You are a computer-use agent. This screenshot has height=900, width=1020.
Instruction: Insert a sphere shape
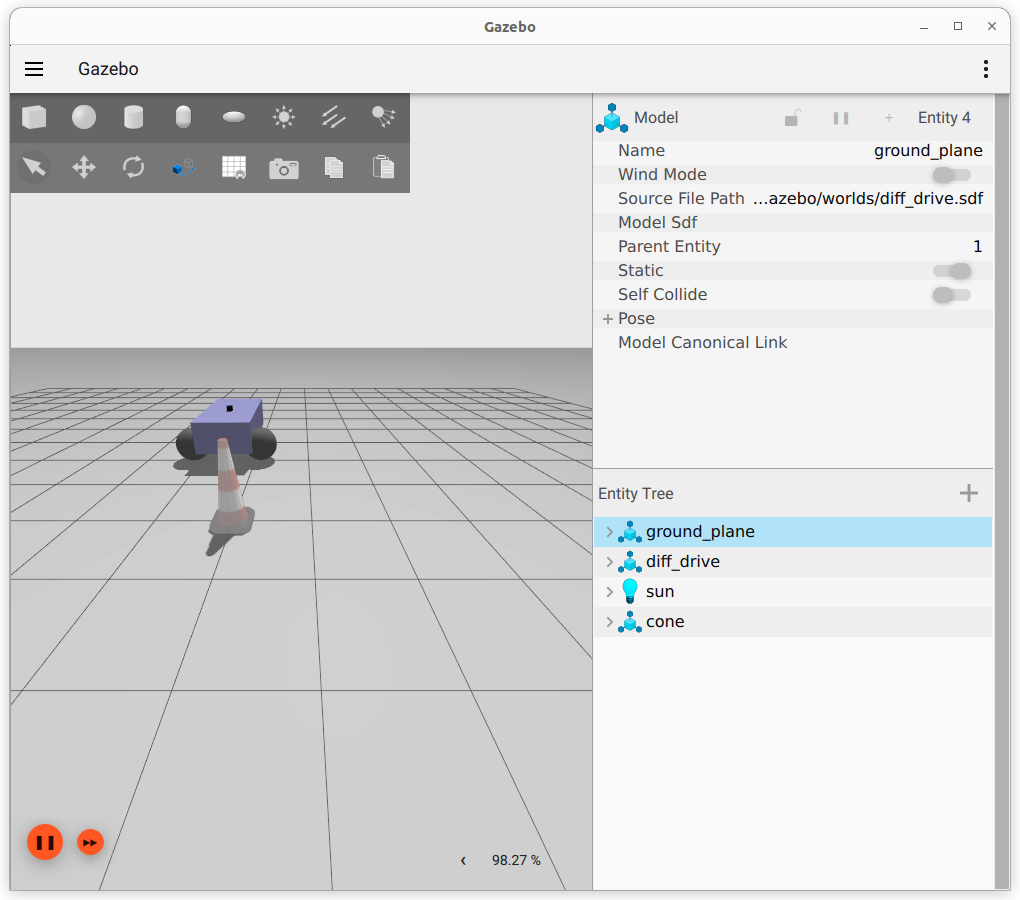[x=84, y=118]
